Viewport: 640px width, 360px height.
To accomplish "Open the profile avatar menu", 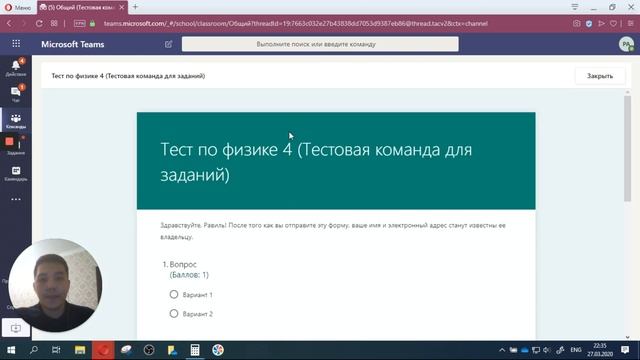I will [x=626, y=44].
